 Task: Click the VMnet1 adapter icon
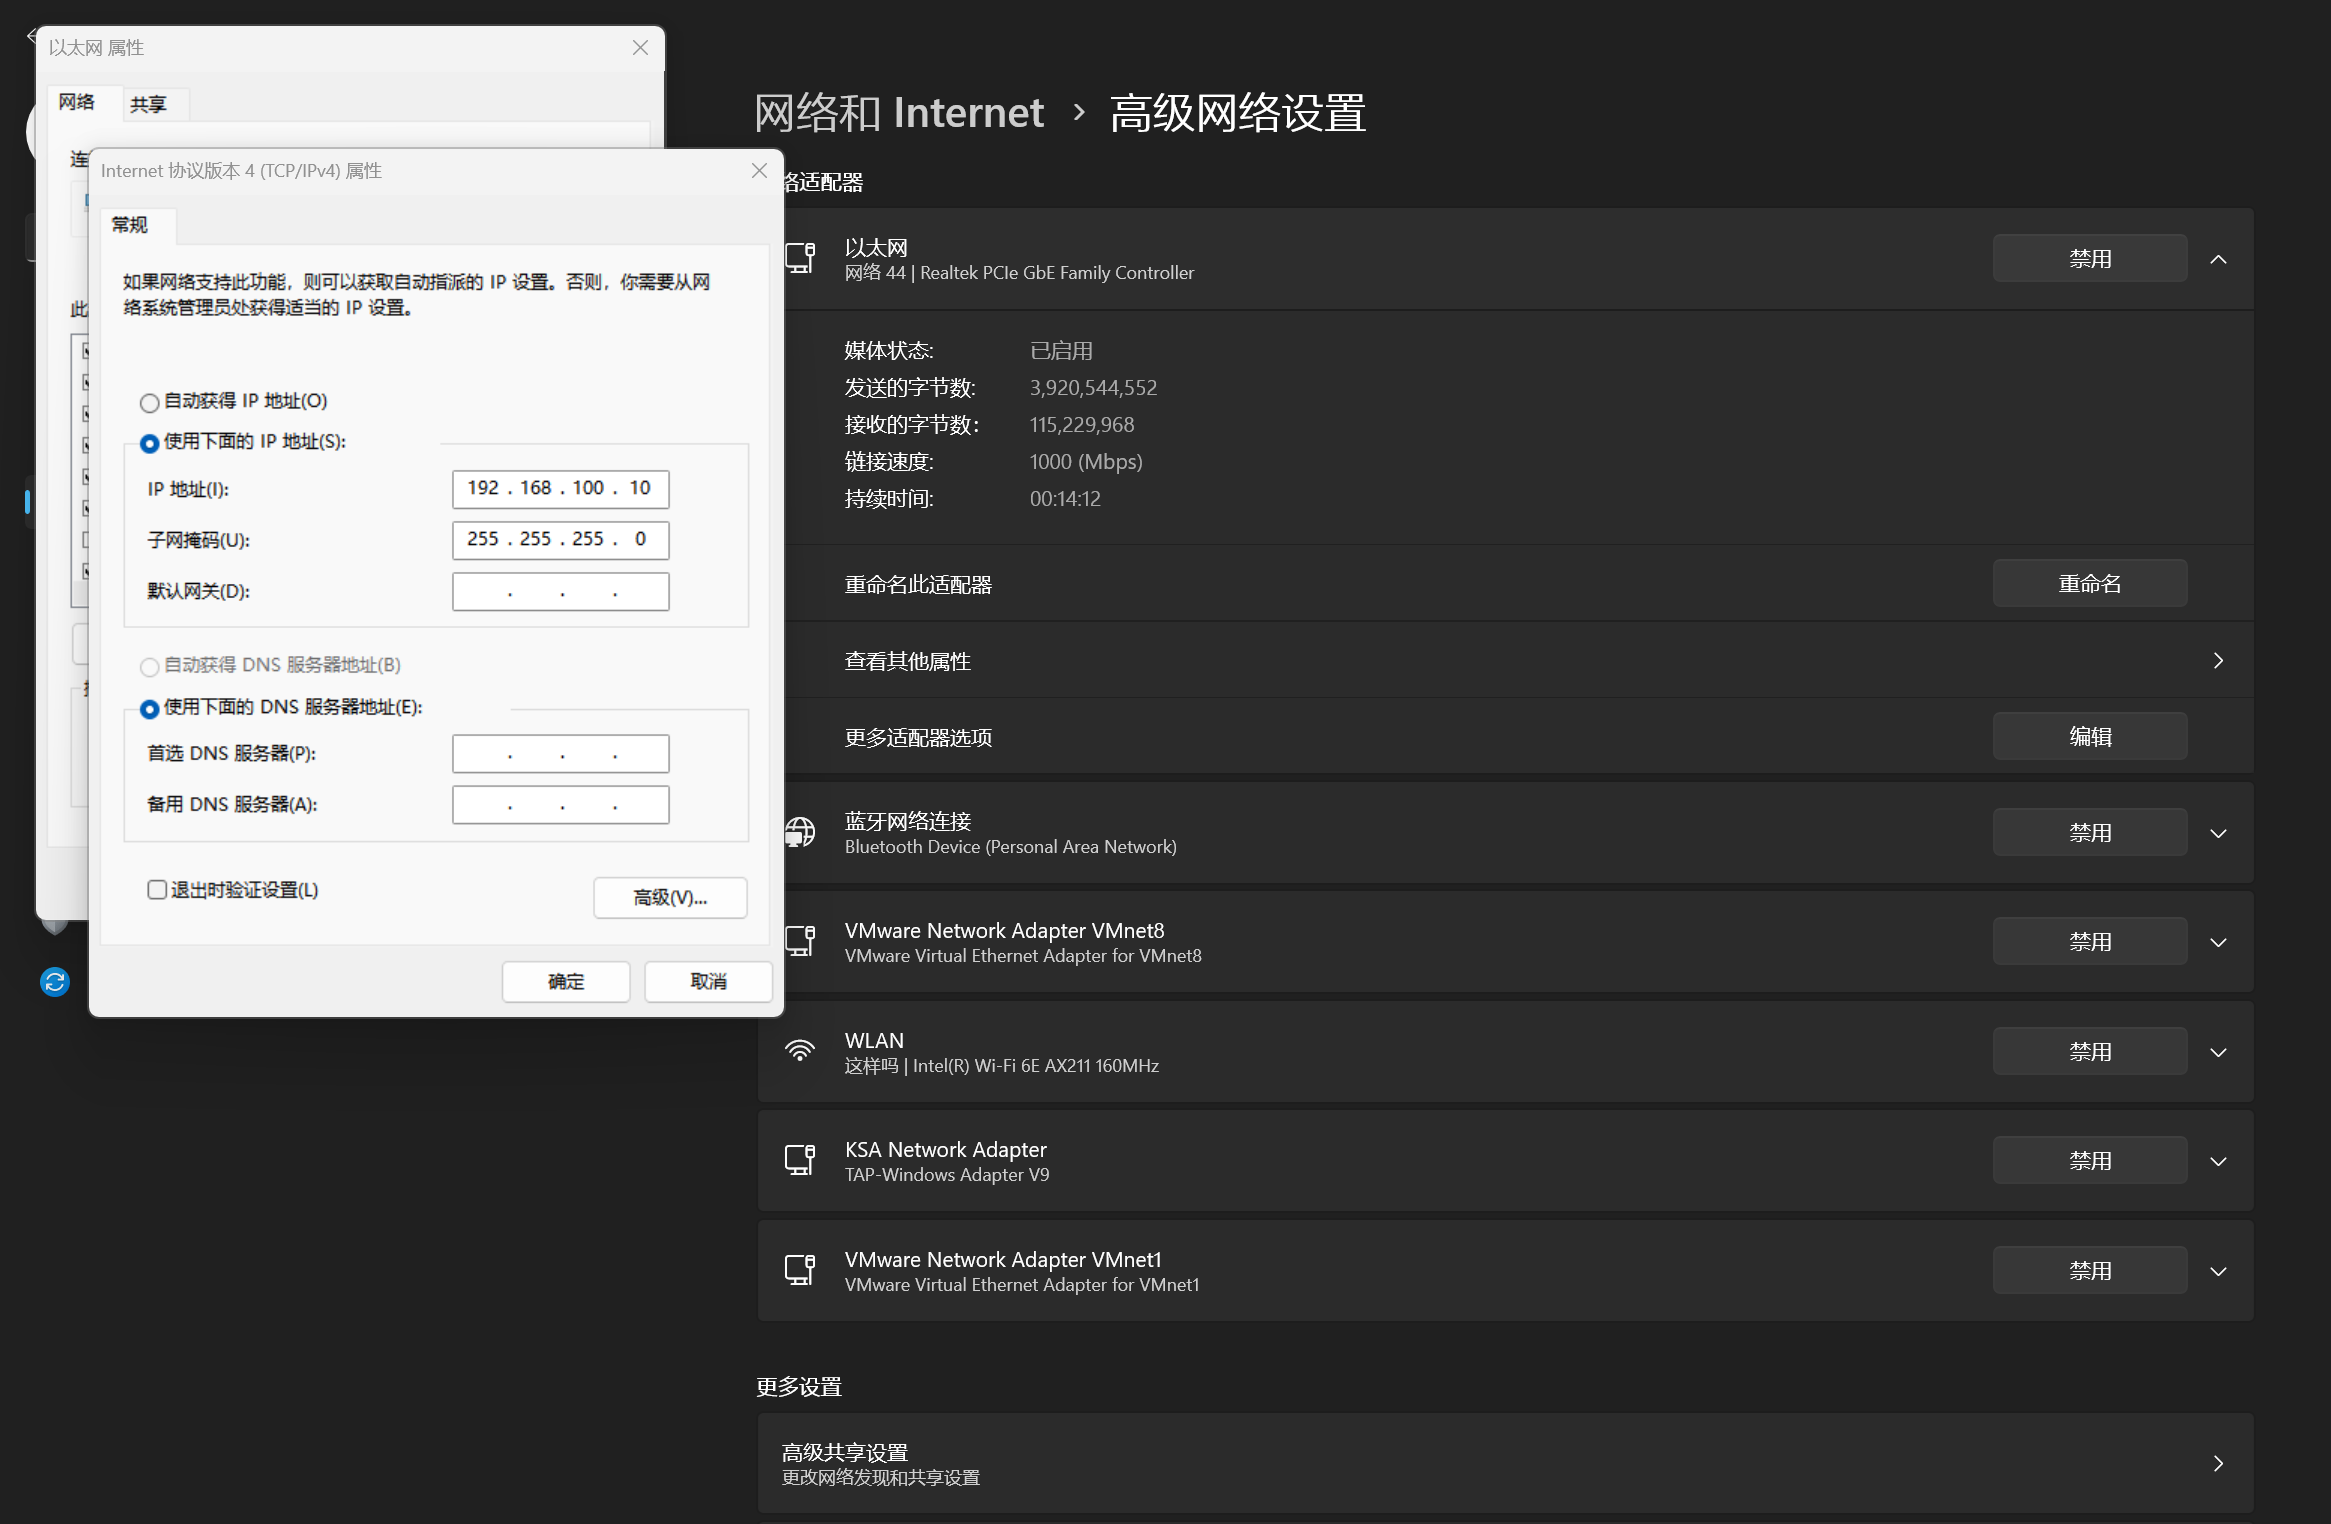[x=800, y=1270]
